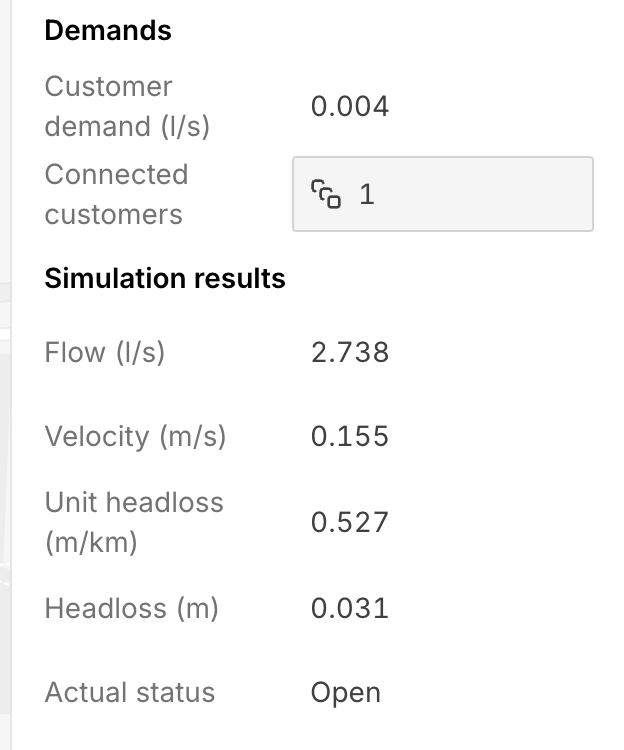Select the velocity value 0.155
Viewport: 624px width, 750px height.
click(x=350, y=437)
